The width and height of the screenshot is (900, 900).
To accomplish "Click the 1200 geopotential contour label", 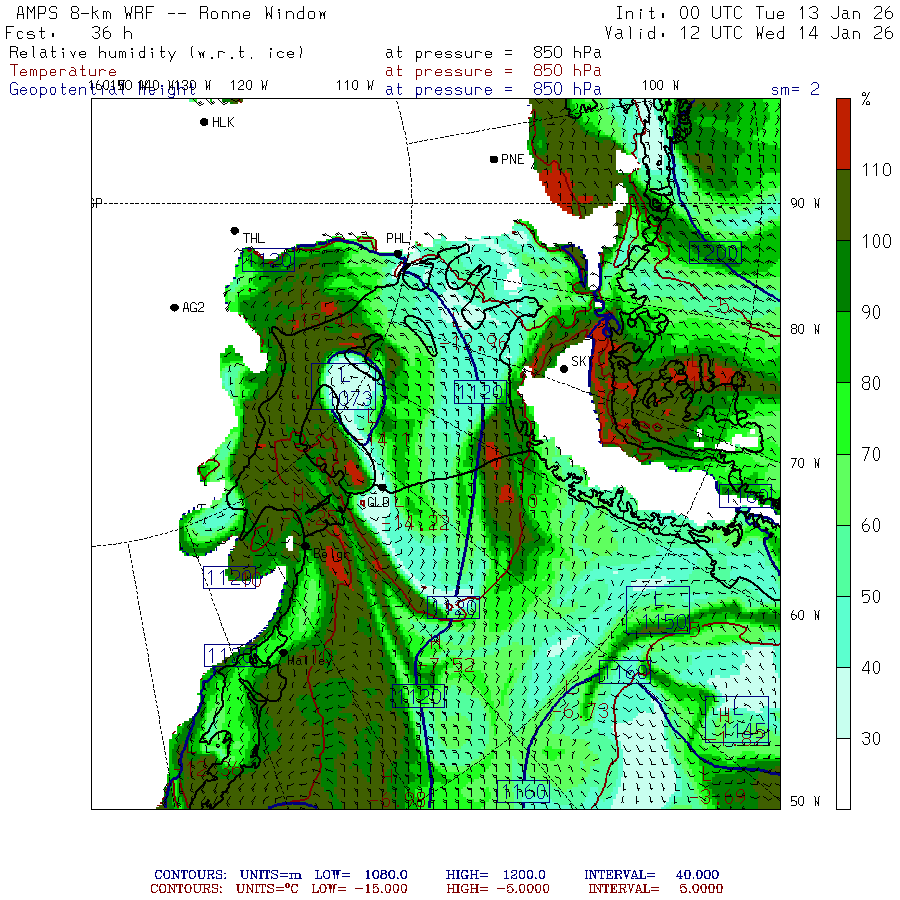I will [714, 253].
